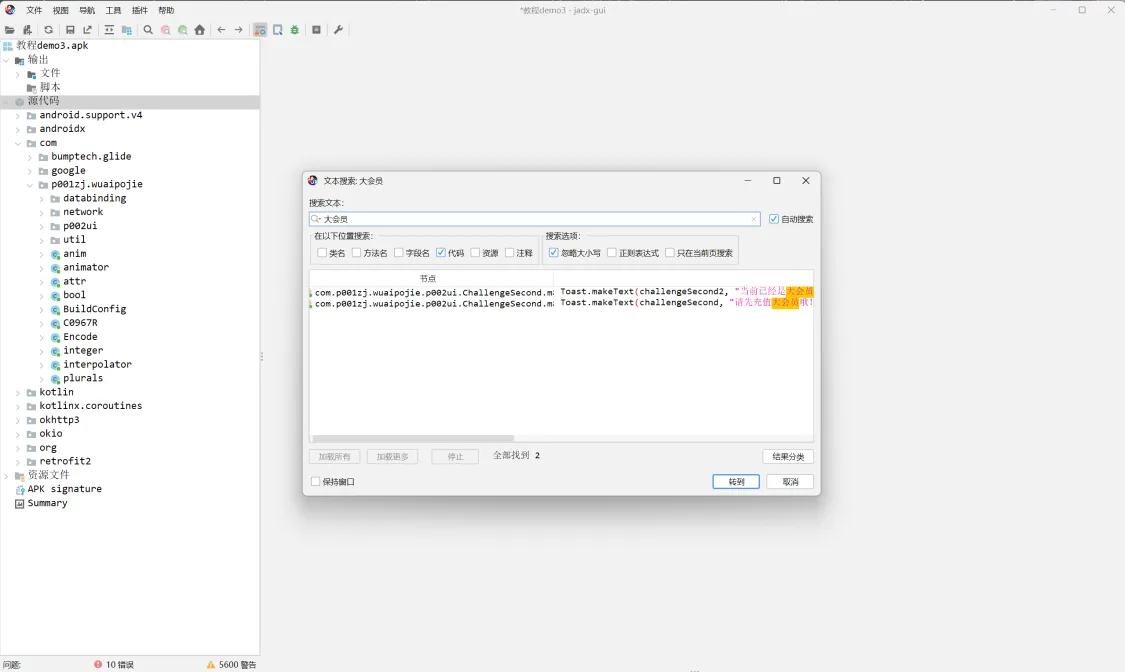Toggle the sync with editor toolbar icon
This screenshot has height=672, width=1125.
(109, 30)
